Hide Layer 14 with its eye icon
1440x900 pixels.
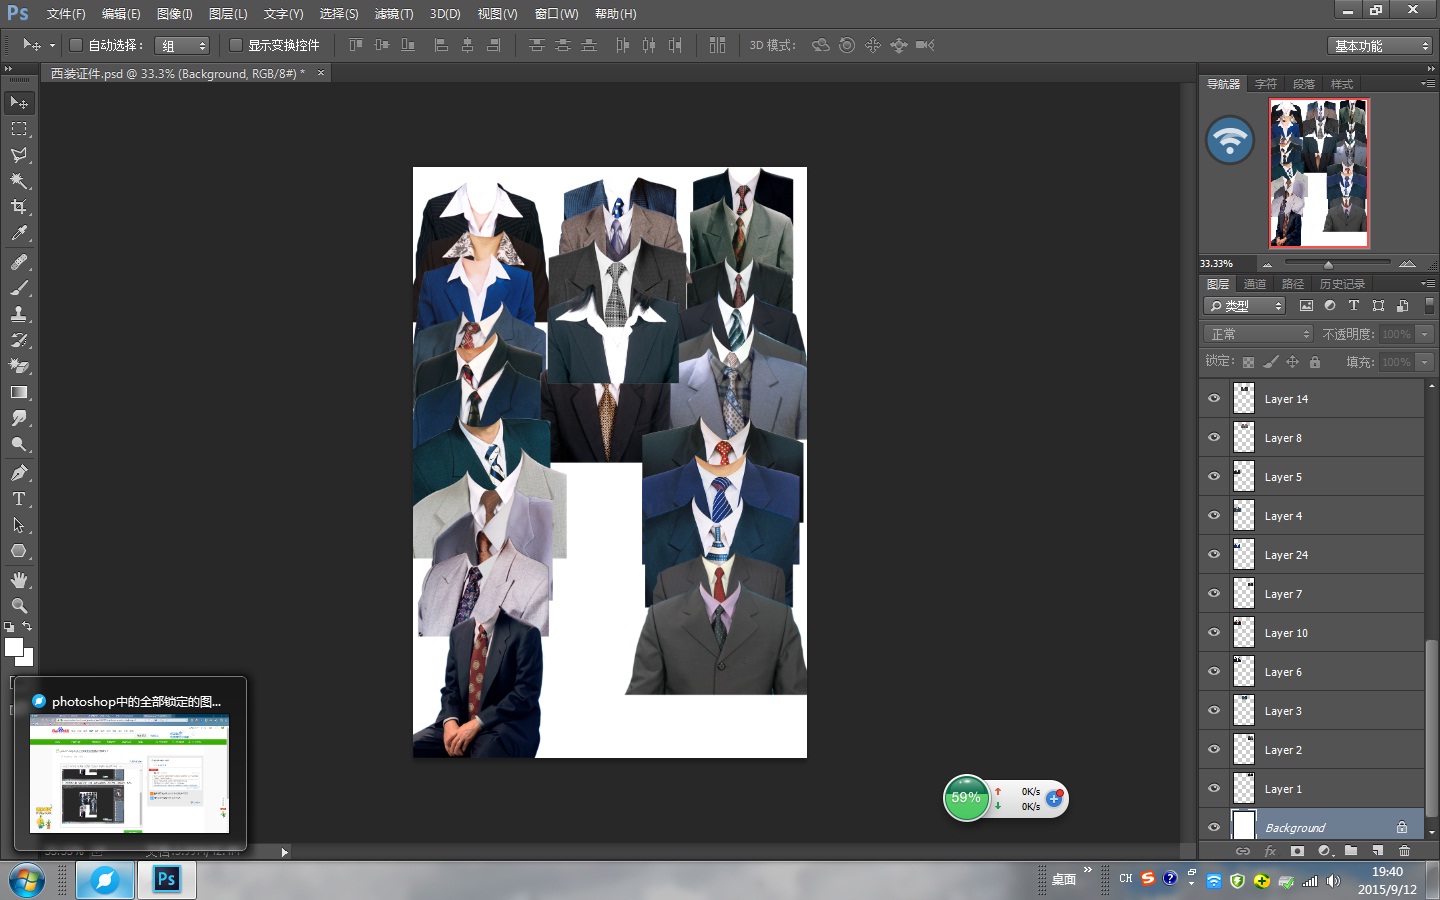point(1214,398)
